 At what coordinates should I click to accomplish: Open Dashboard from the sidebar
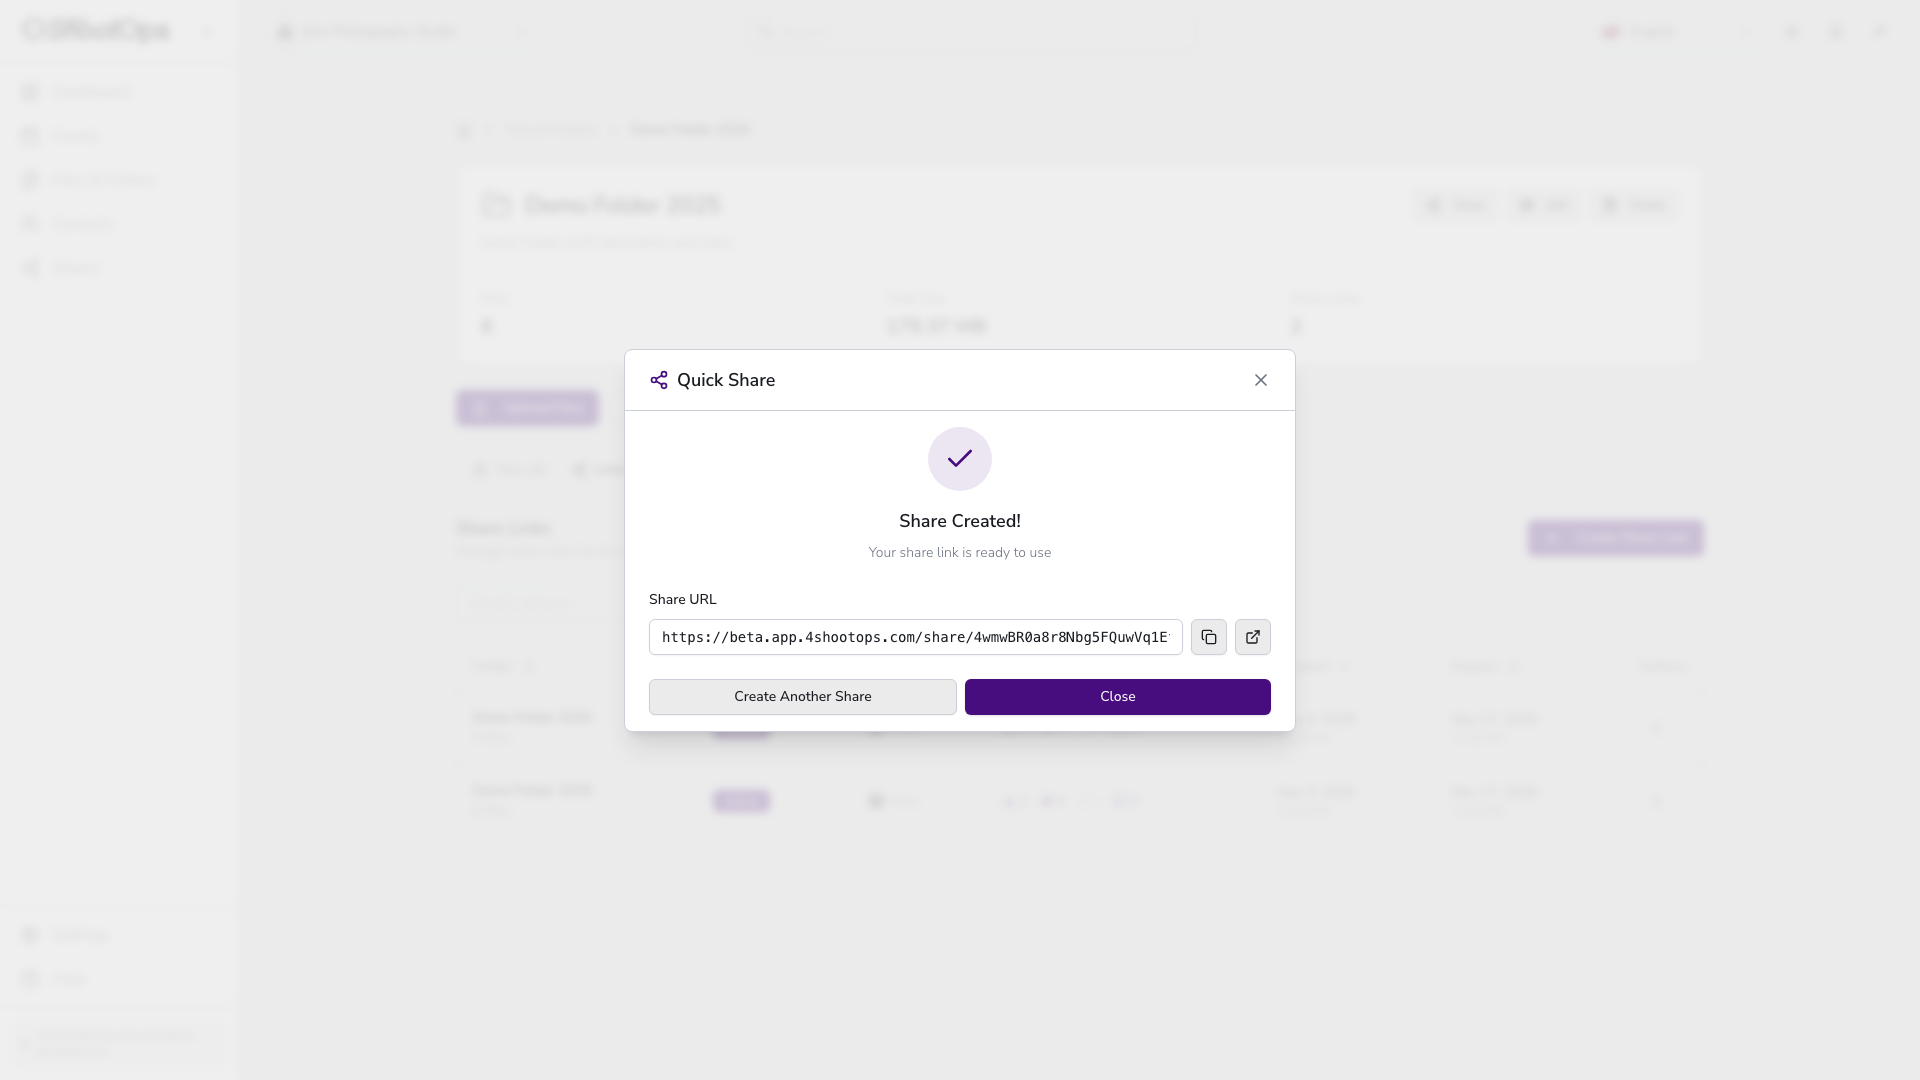pos(90,92)
